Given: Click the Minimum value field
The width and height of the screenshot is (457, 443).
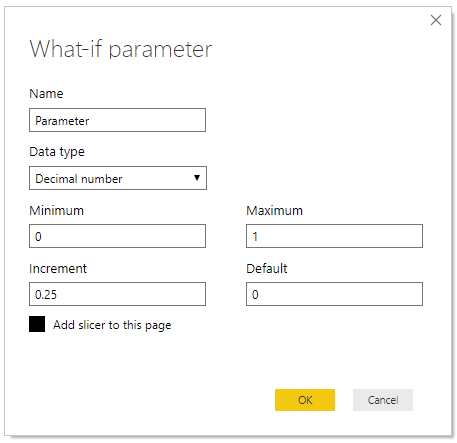Looking at the screenshot, I should tap(117, 236).
